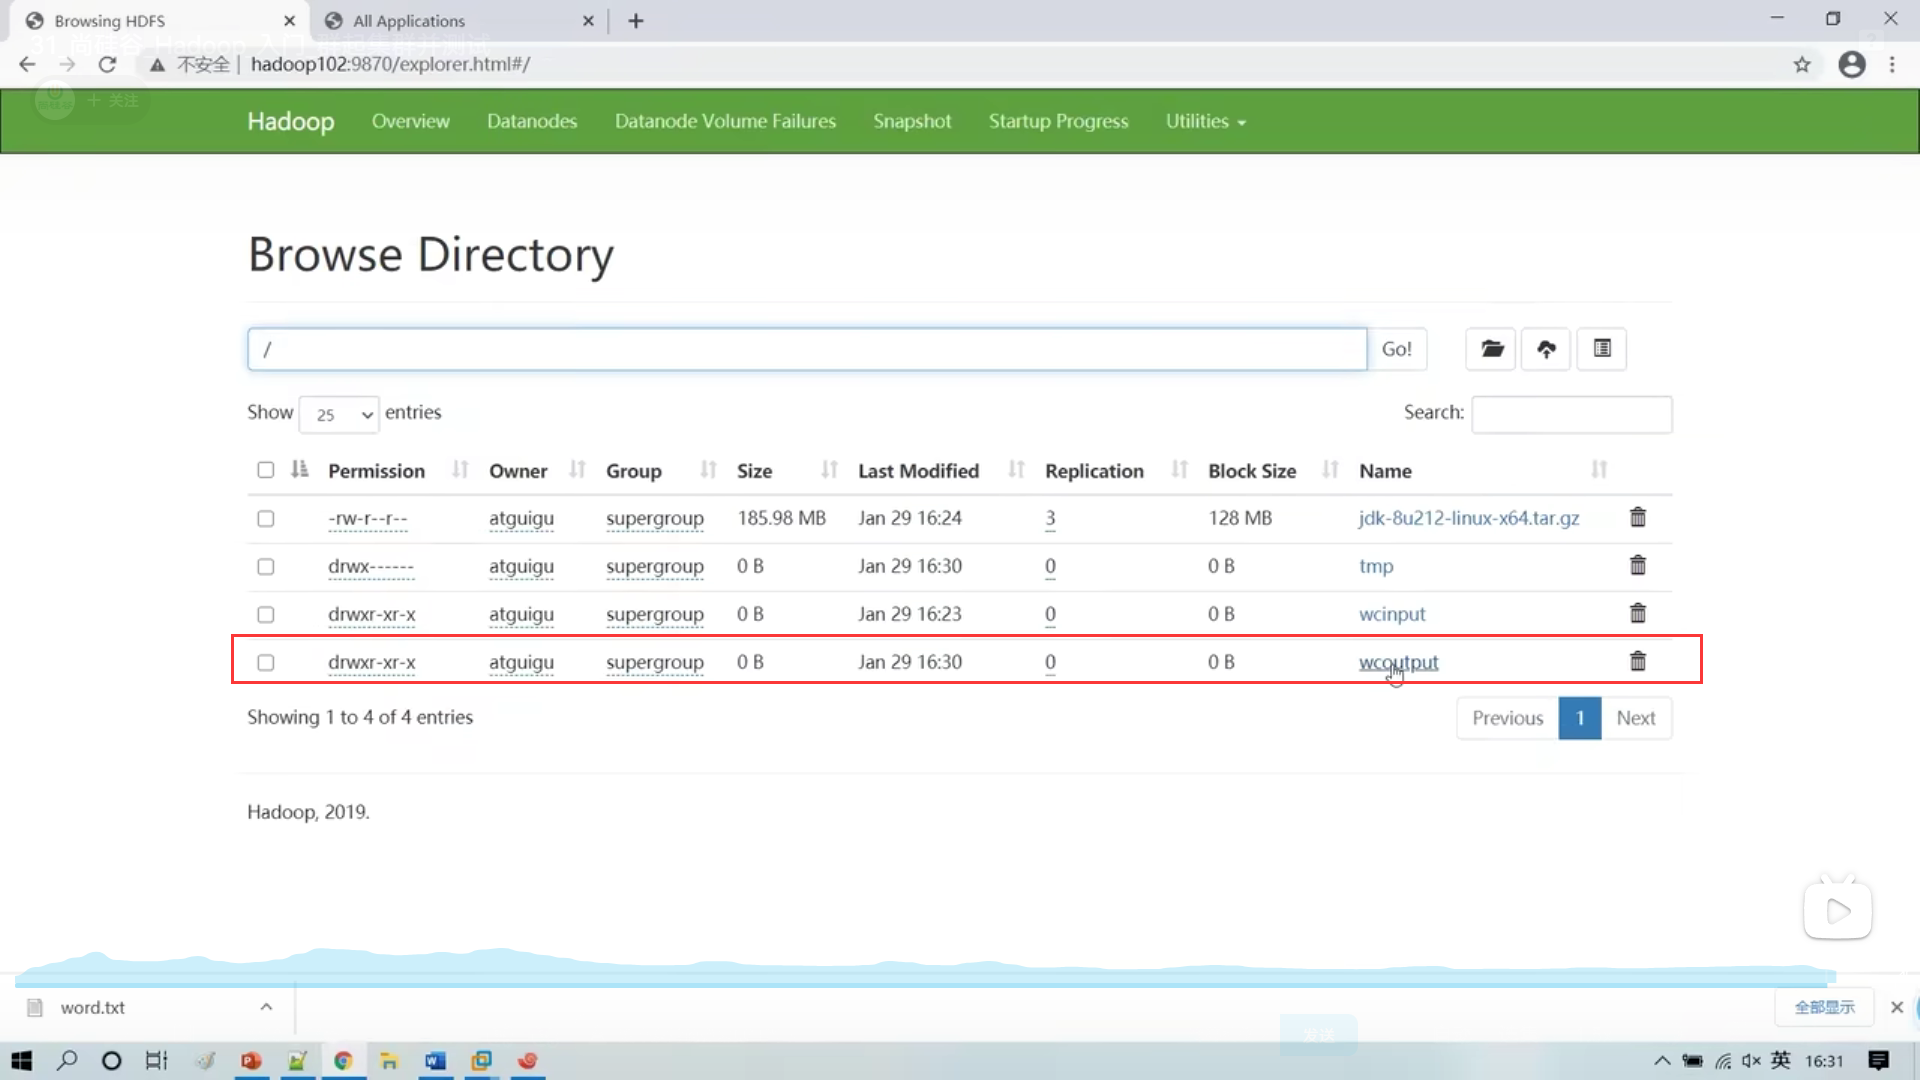
Task: Open the wcoutput directory link
Action: (x=1398, y=662)
